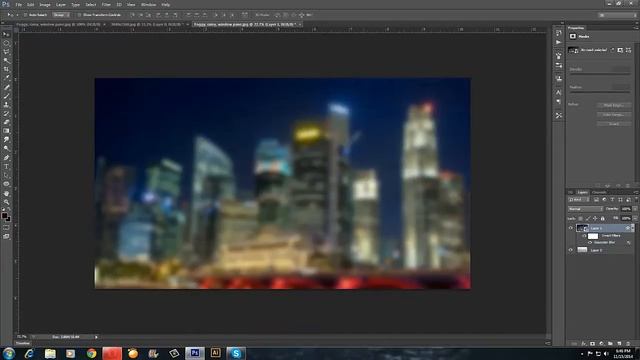Open the workspace switcher dropdown
This screenshot has width=640, height=360.
617,15
